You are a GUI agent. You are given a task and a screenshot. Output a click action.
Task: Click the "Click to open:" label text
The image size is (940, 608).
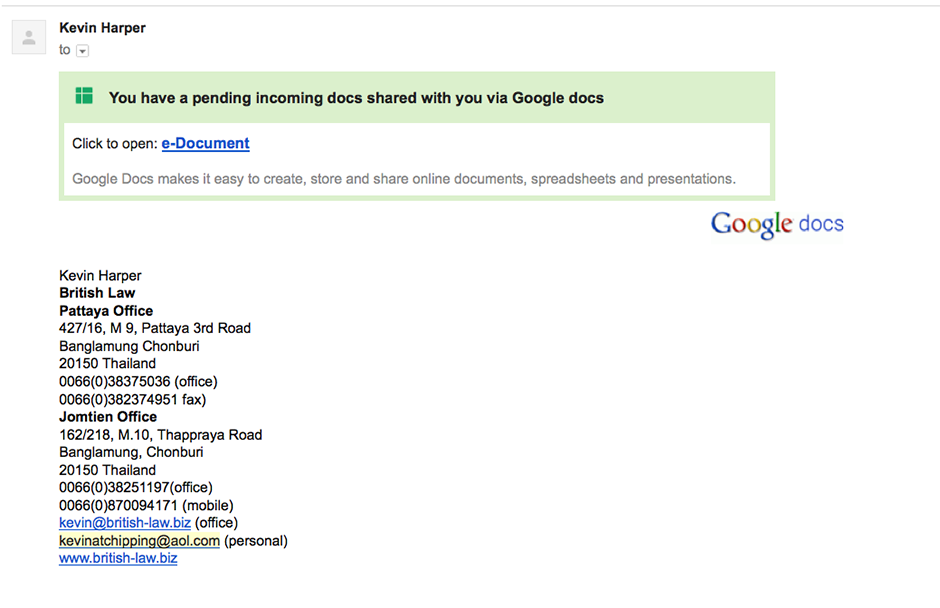click(114, 144)
